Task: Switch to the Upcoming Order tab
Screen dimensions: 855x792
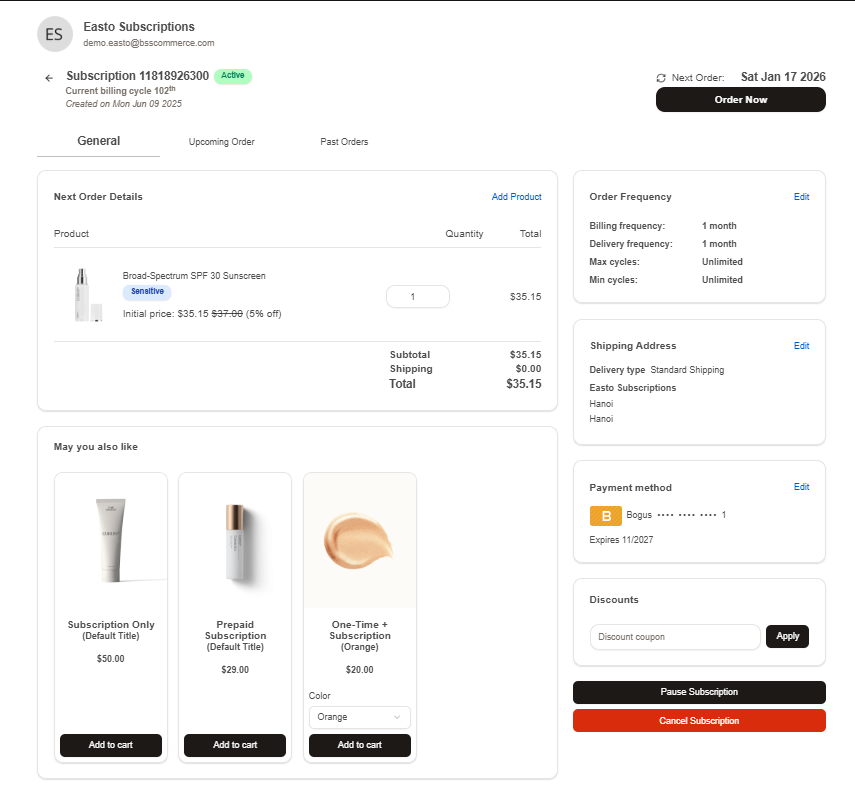Action: [x=221, y=142]
